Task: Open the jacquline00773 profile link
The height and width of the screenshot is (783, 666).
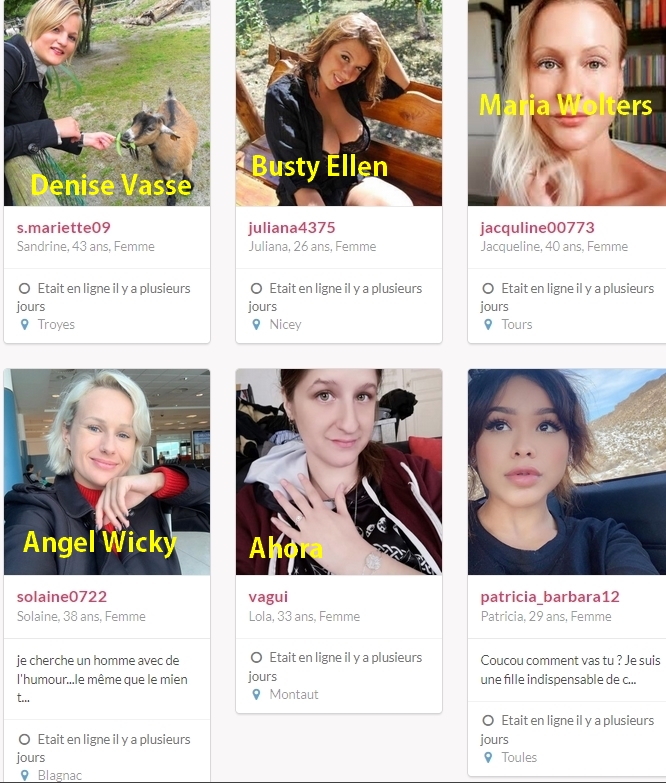Action: (537, 228)
